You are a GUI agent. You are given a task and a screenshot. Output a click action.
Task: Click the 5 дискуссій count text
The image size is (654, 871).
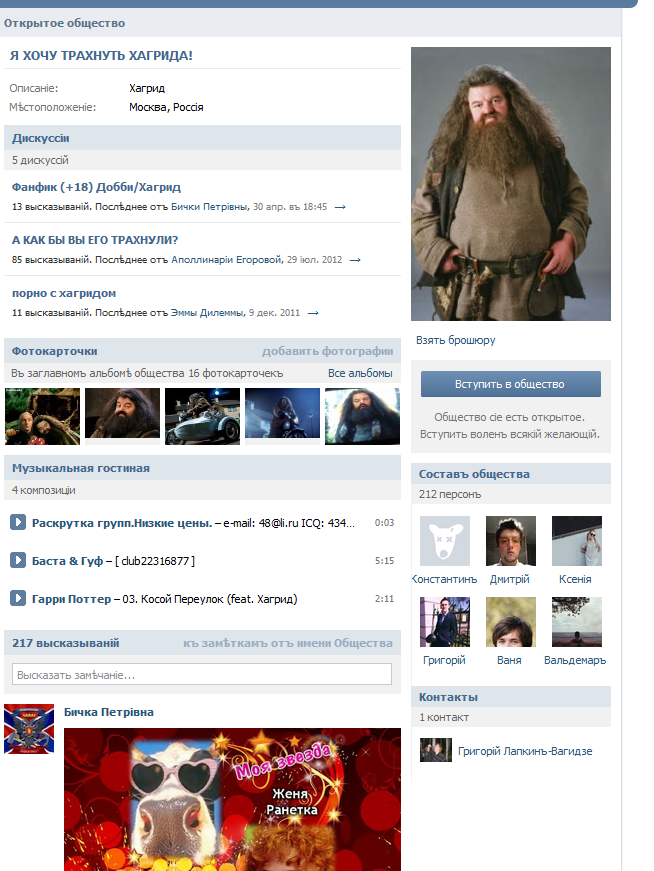click(40, 160)
